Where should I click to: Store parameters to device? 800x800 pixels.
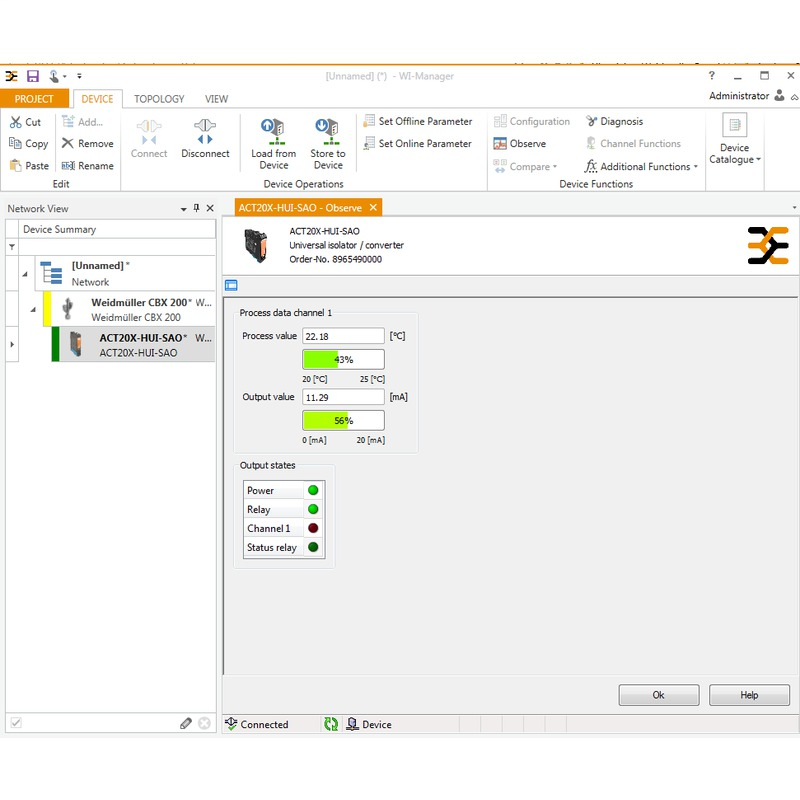click(328, 144)
